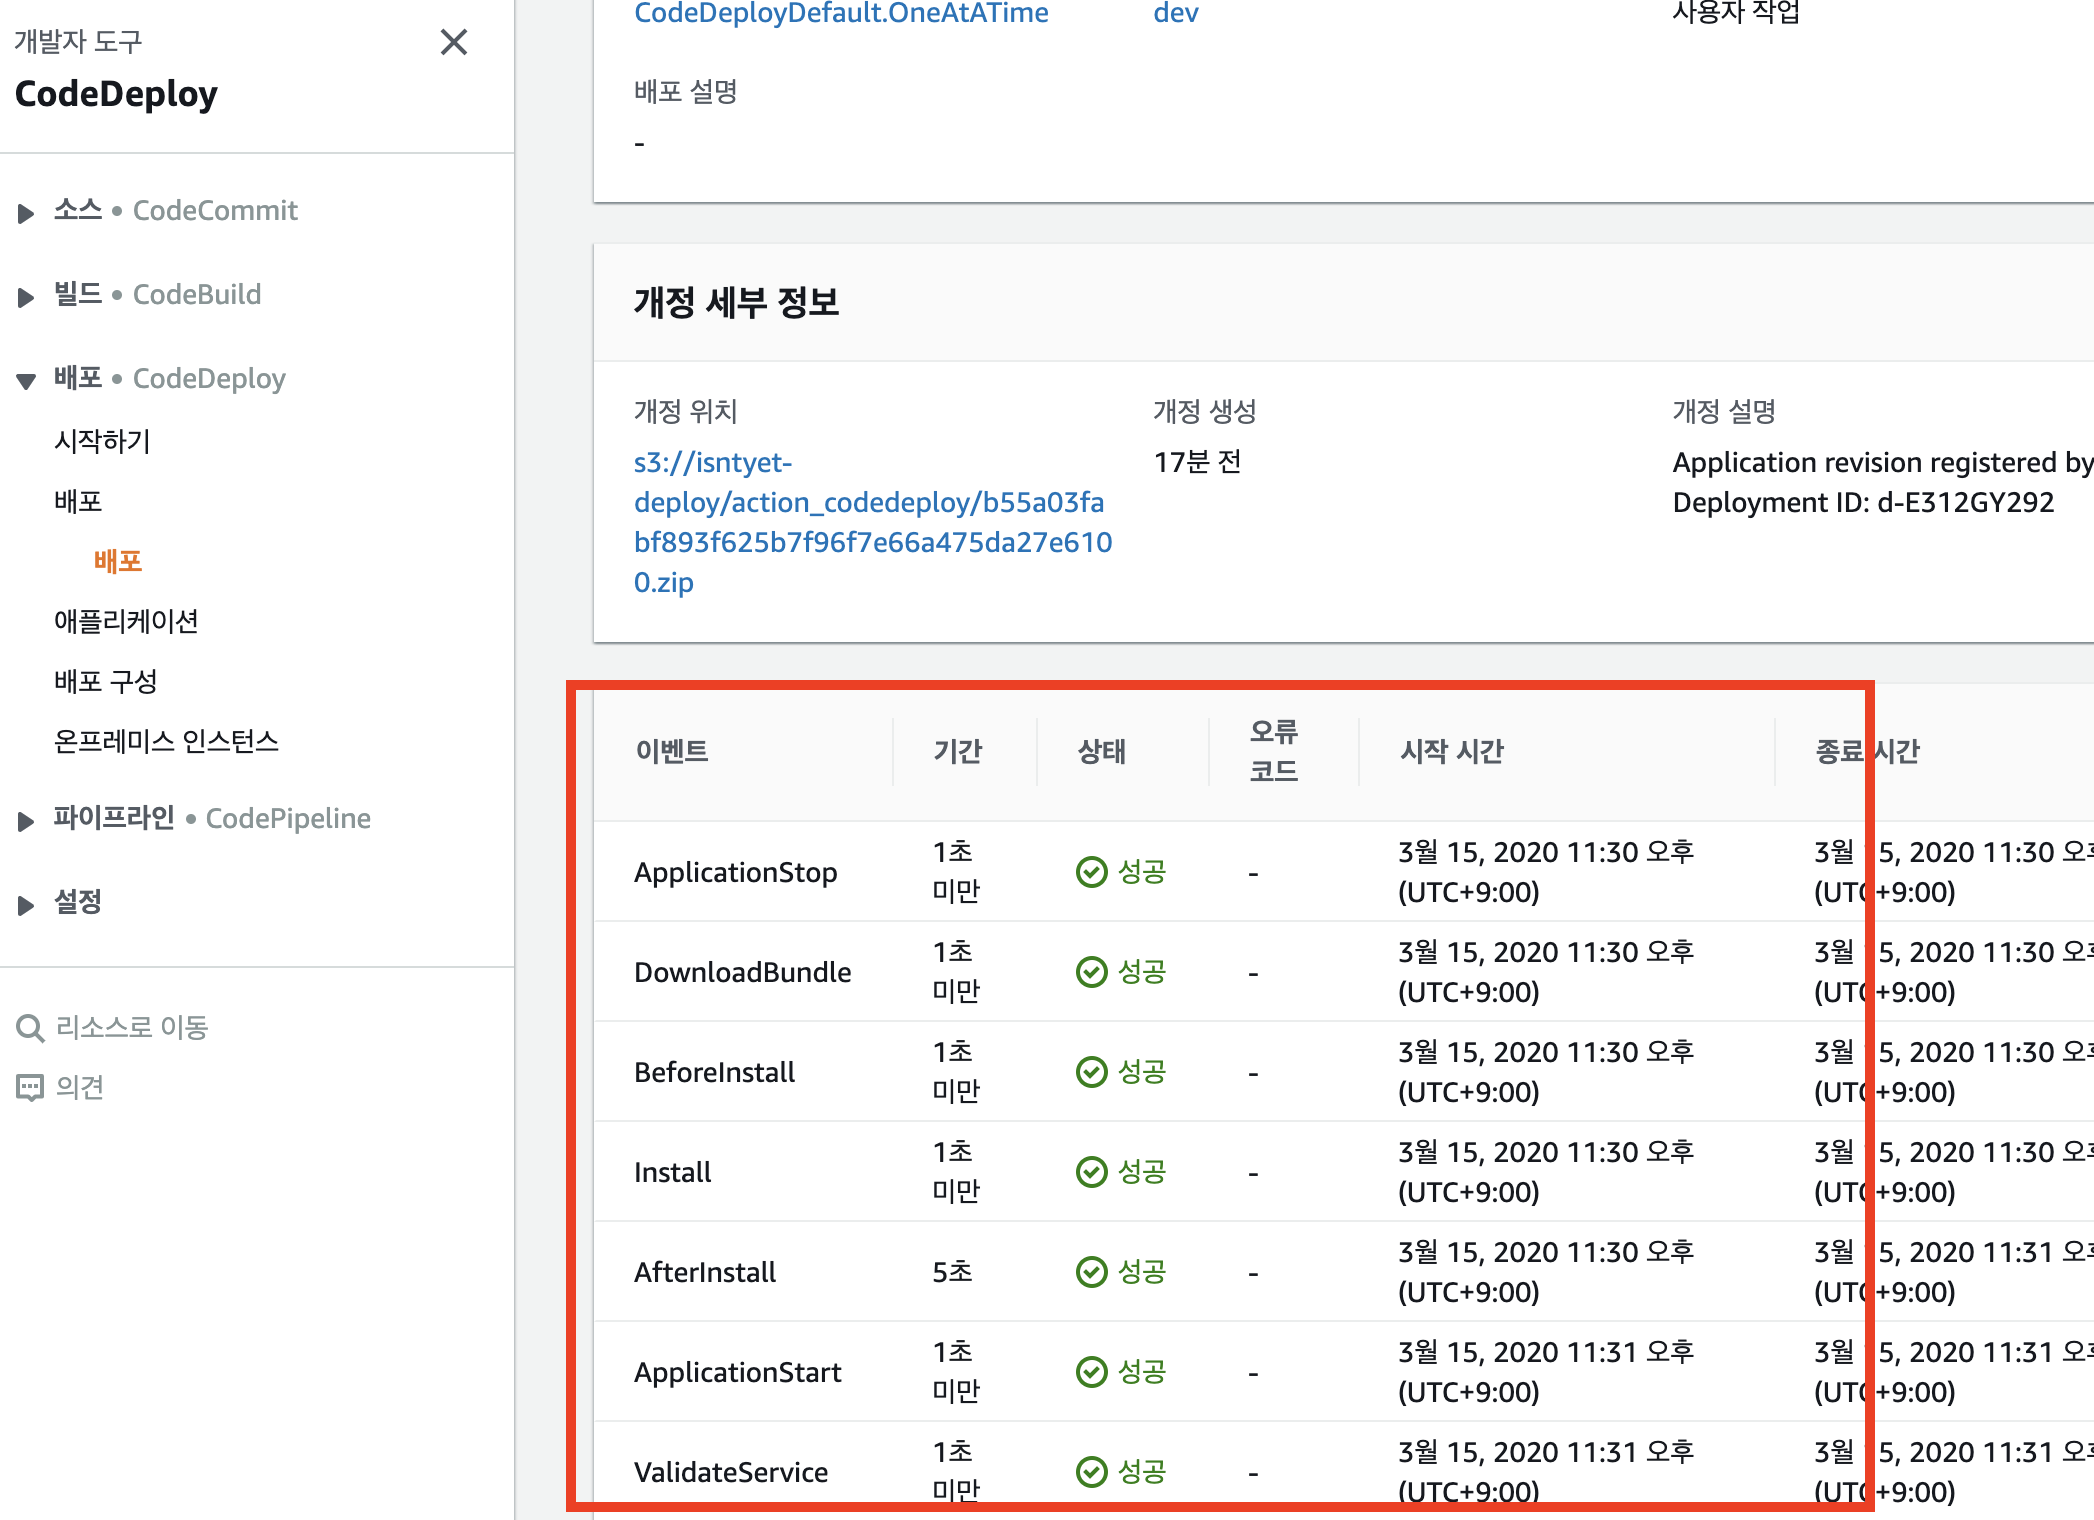Open 애플리케이션 in the sidebar

(x=126, y=621)
